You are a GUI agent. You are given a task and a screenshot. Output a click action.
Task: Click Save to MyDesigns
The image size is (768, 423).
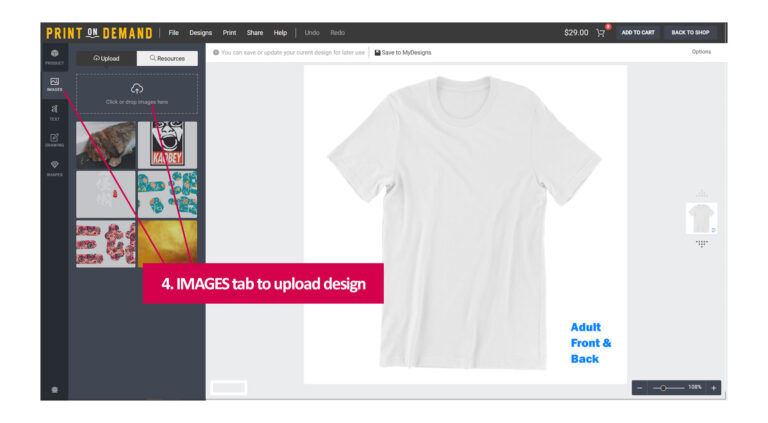(x=403, y=52)
